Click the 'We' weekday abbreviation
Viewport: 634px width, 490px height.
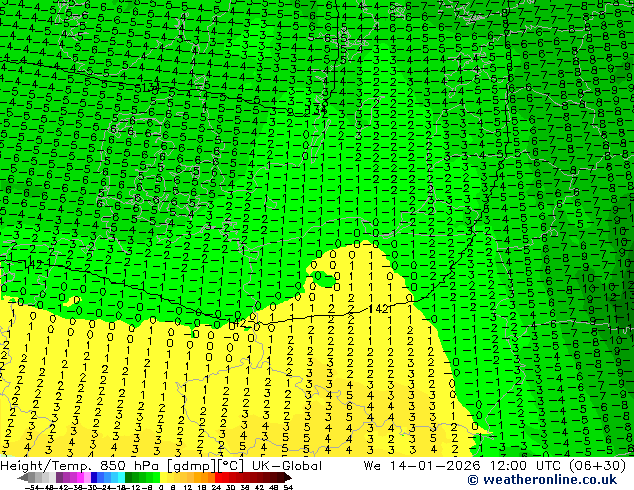click(372, 466)
